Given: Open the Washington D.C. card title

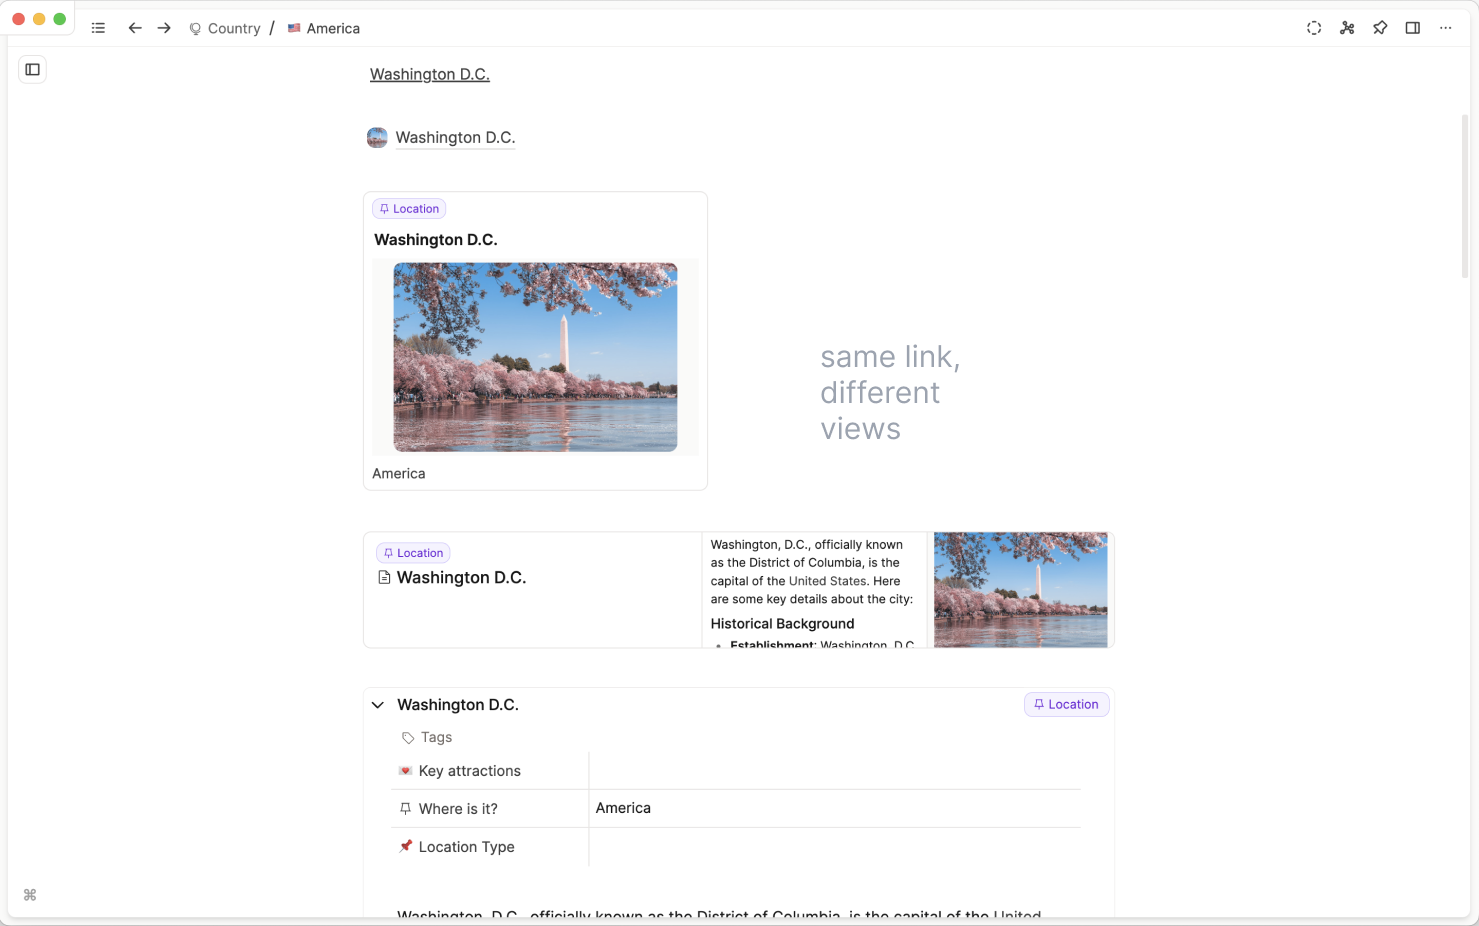Looking at the screenshot, I should point(436,240).
